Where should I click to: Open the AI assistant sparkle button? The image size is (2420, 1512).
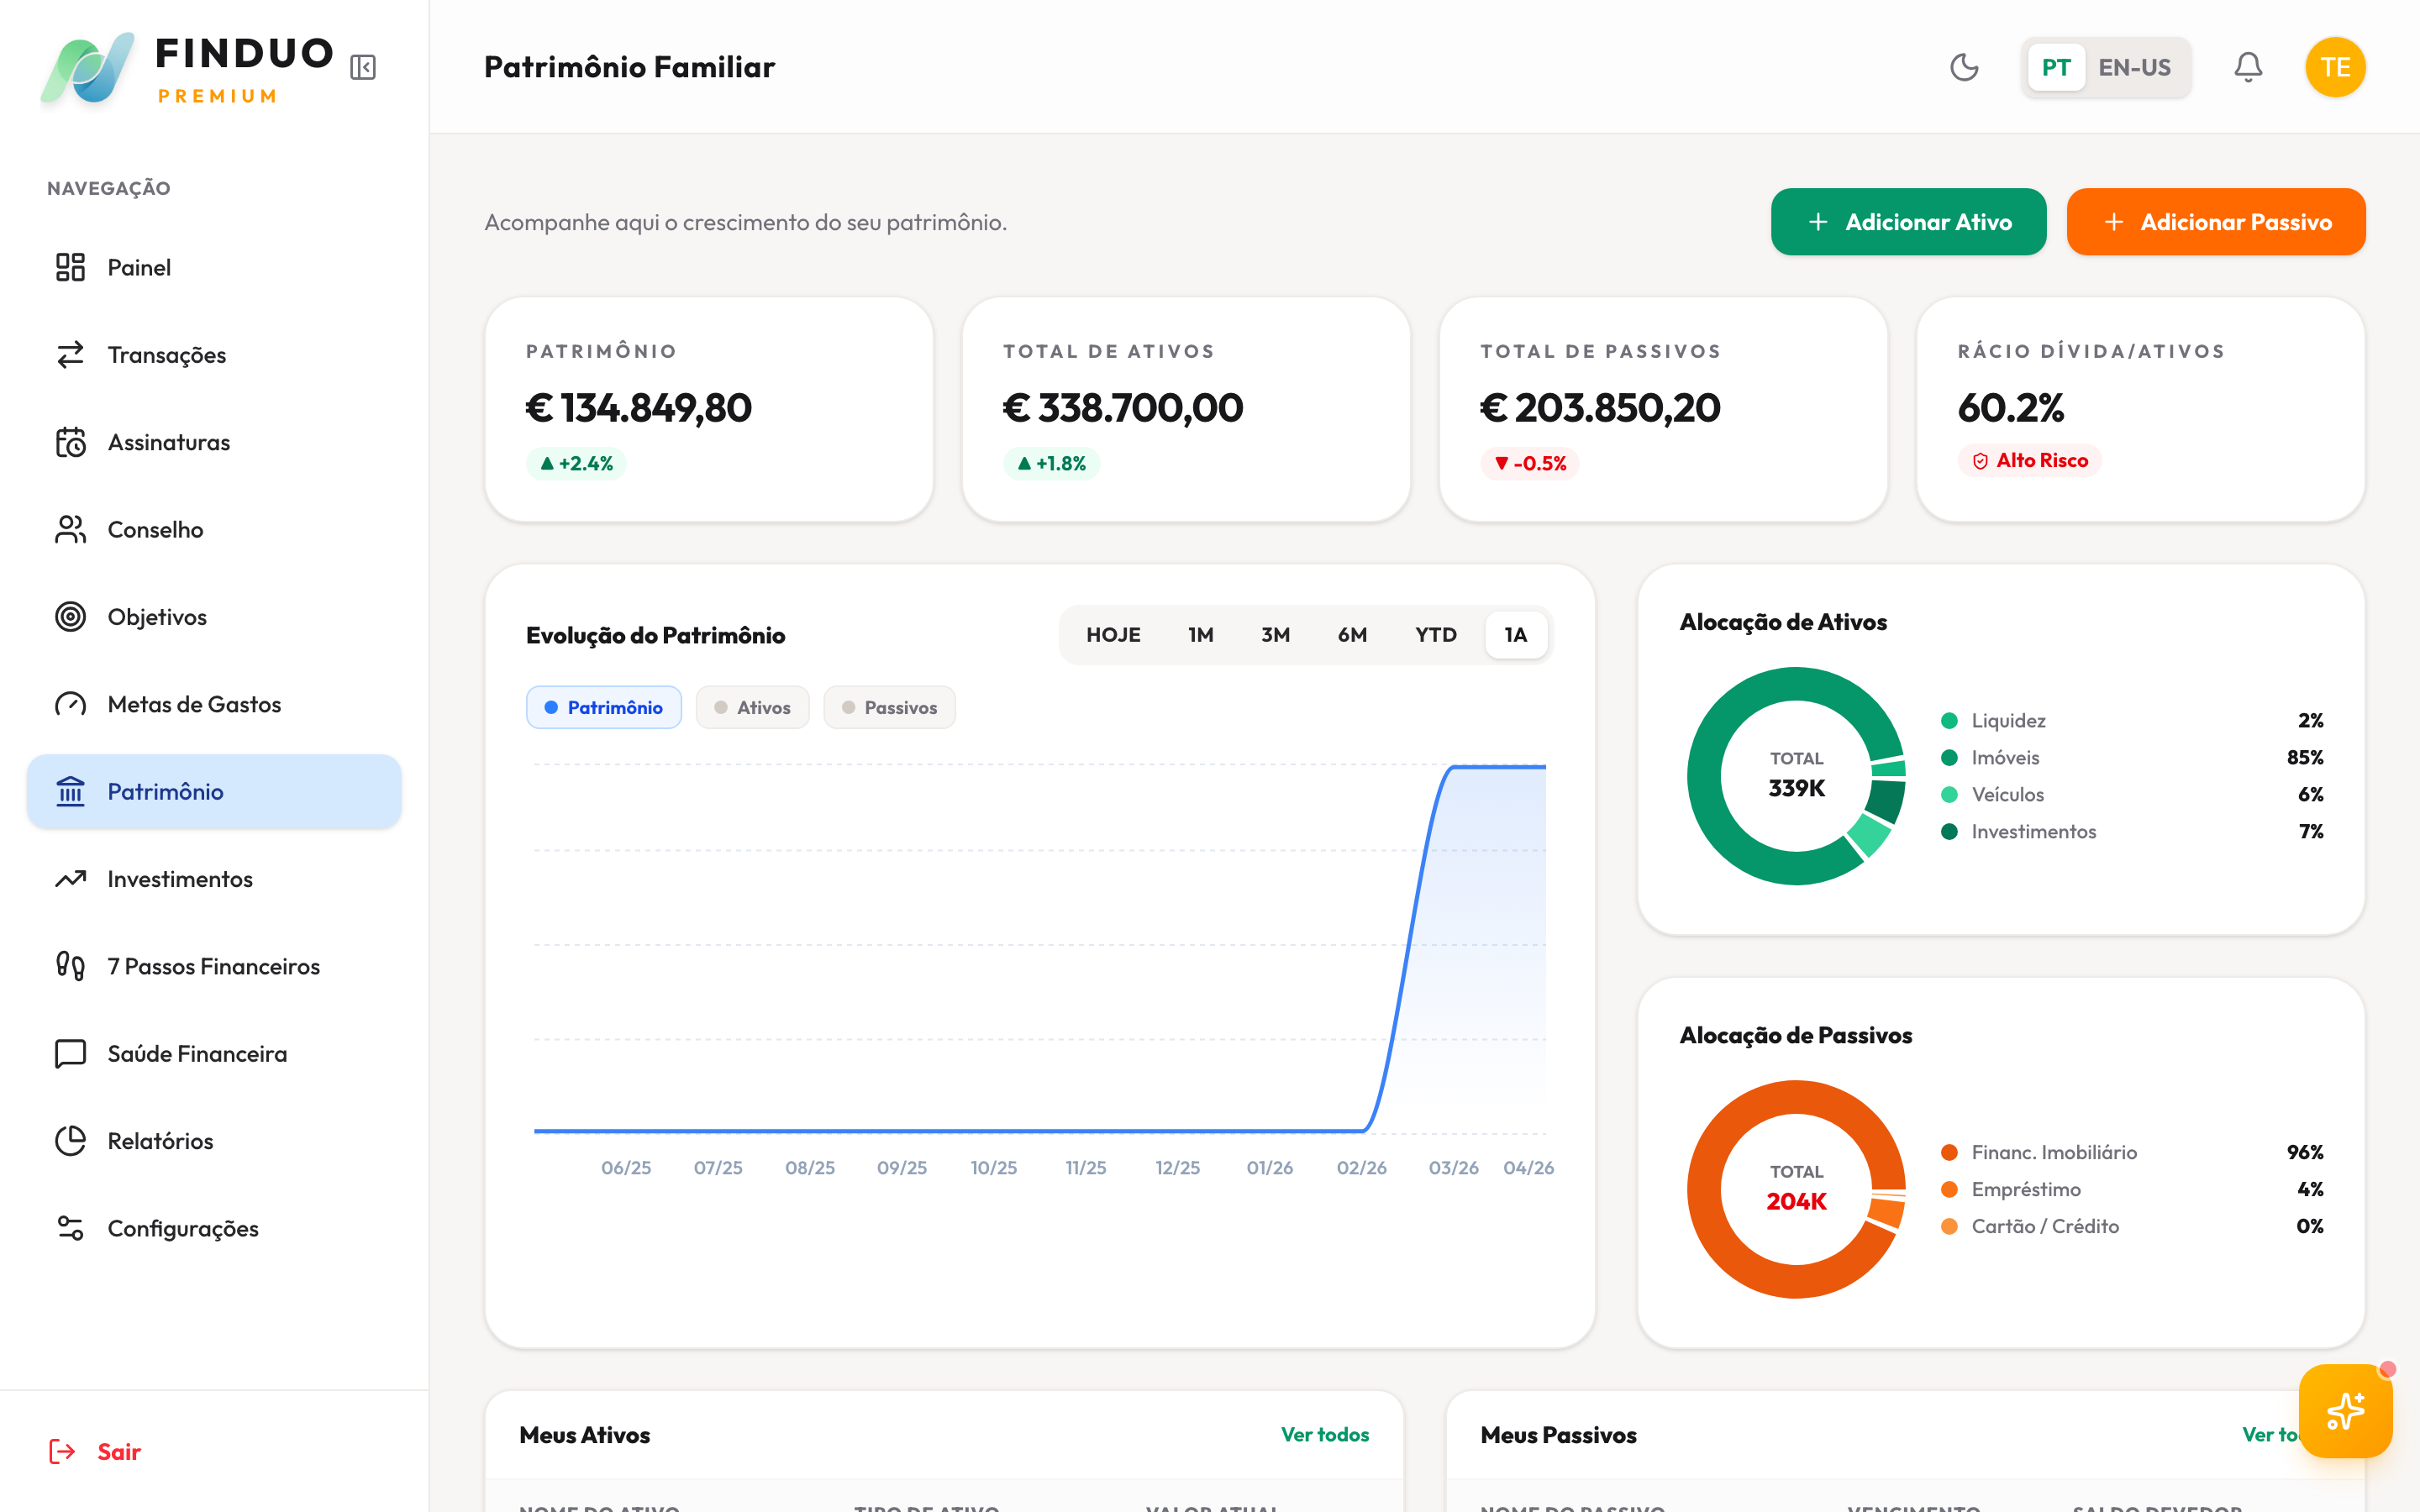(2345, 1410)
